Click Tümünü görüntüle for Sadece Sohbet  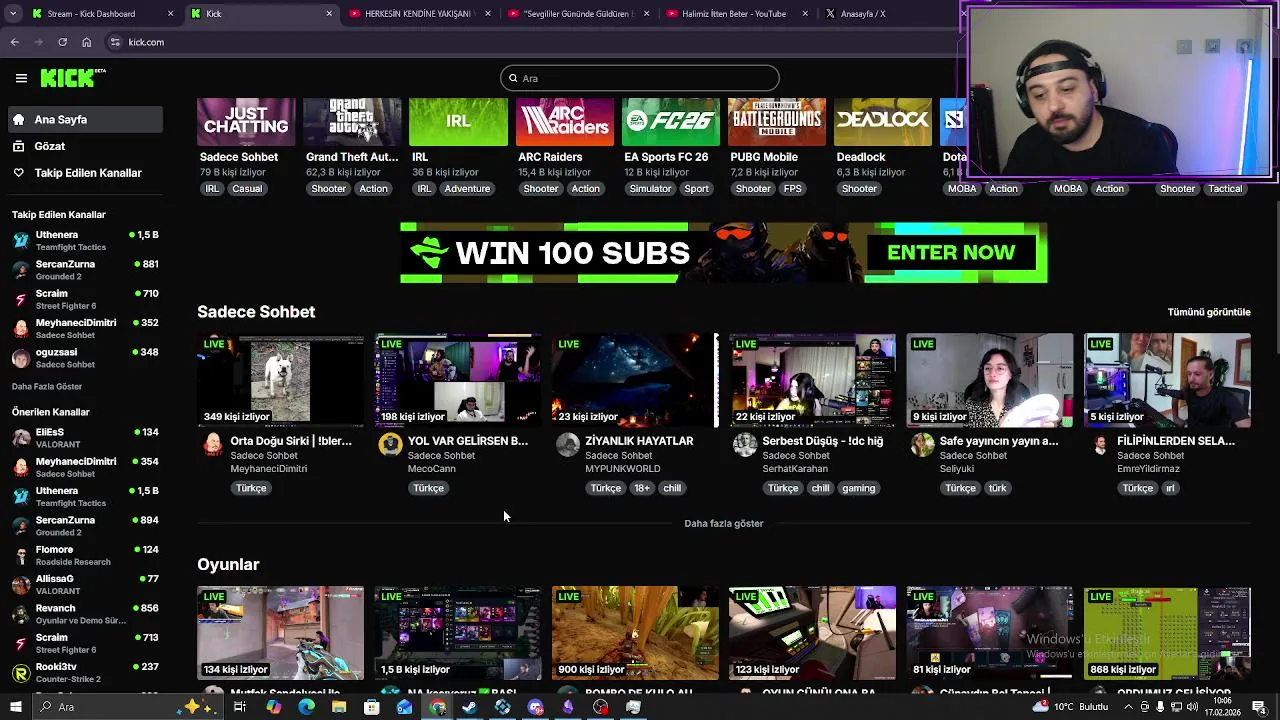pyautogui.click(x=1209, y=312)
